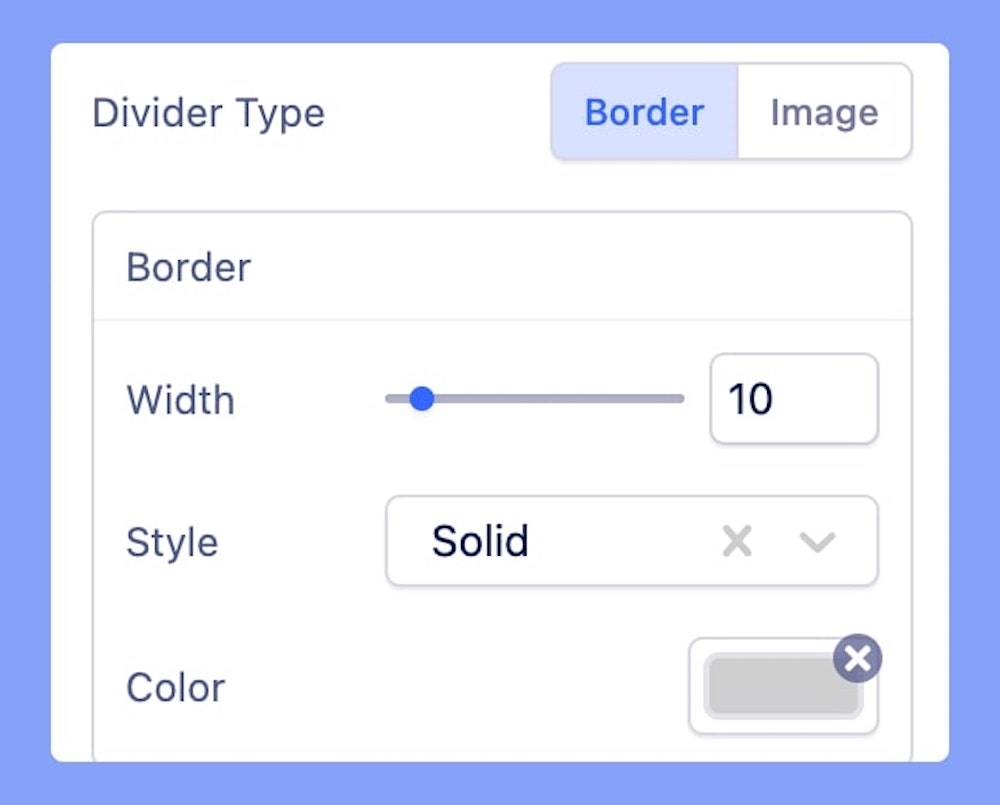This screenshot has width=1000, height=805.
Task: Switch divider type to Image
Action: tap(824, 112)
